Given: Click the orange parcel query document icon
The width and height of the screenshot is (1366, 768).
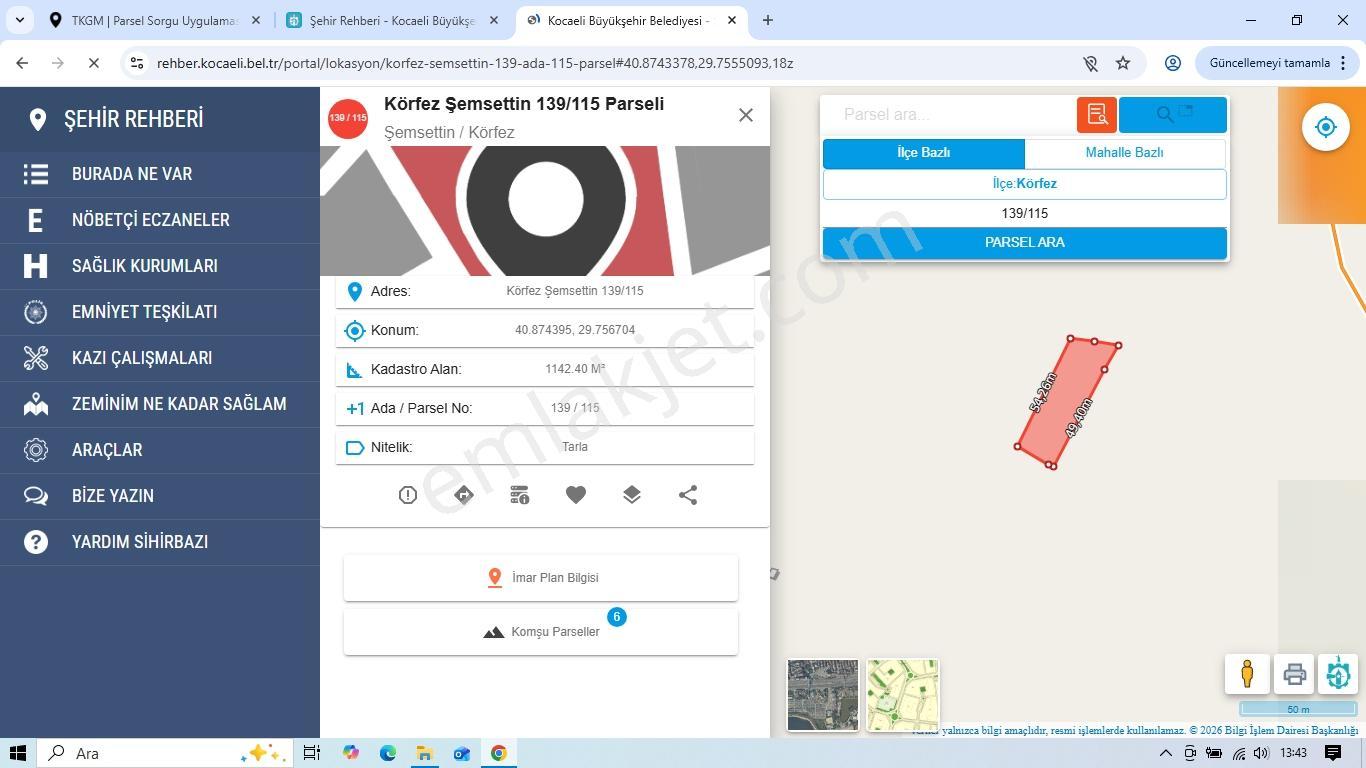Looking at the screenshot, I should 1097,114.
